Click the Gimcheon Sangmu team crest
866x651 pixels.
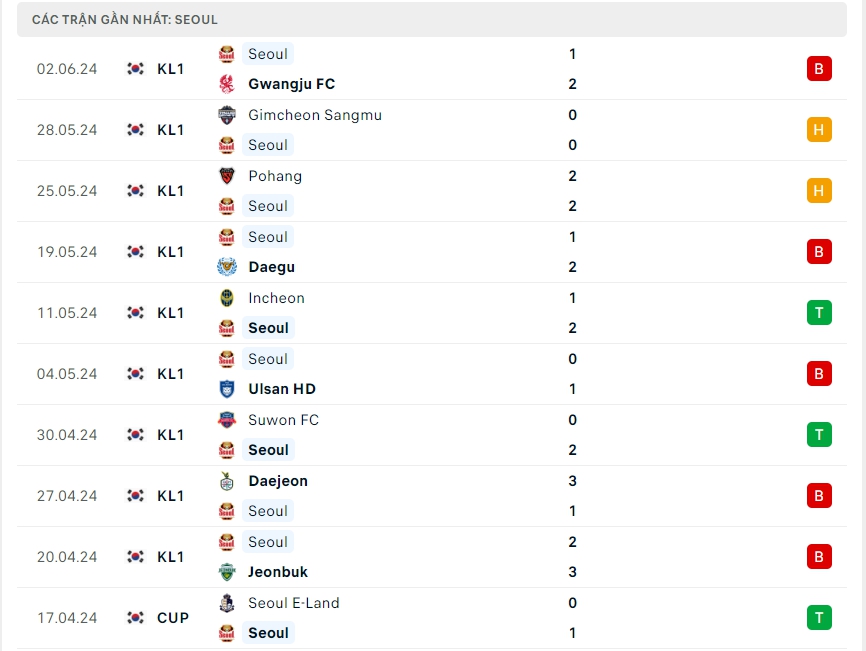click(x=227, y=115)
